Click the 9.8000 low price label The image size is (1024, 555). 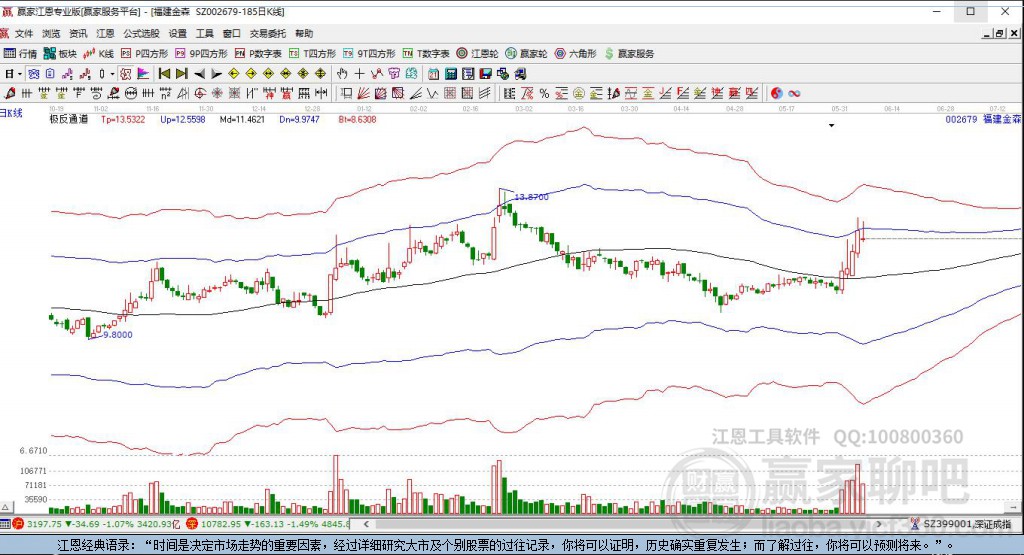[x=118, y=334]
